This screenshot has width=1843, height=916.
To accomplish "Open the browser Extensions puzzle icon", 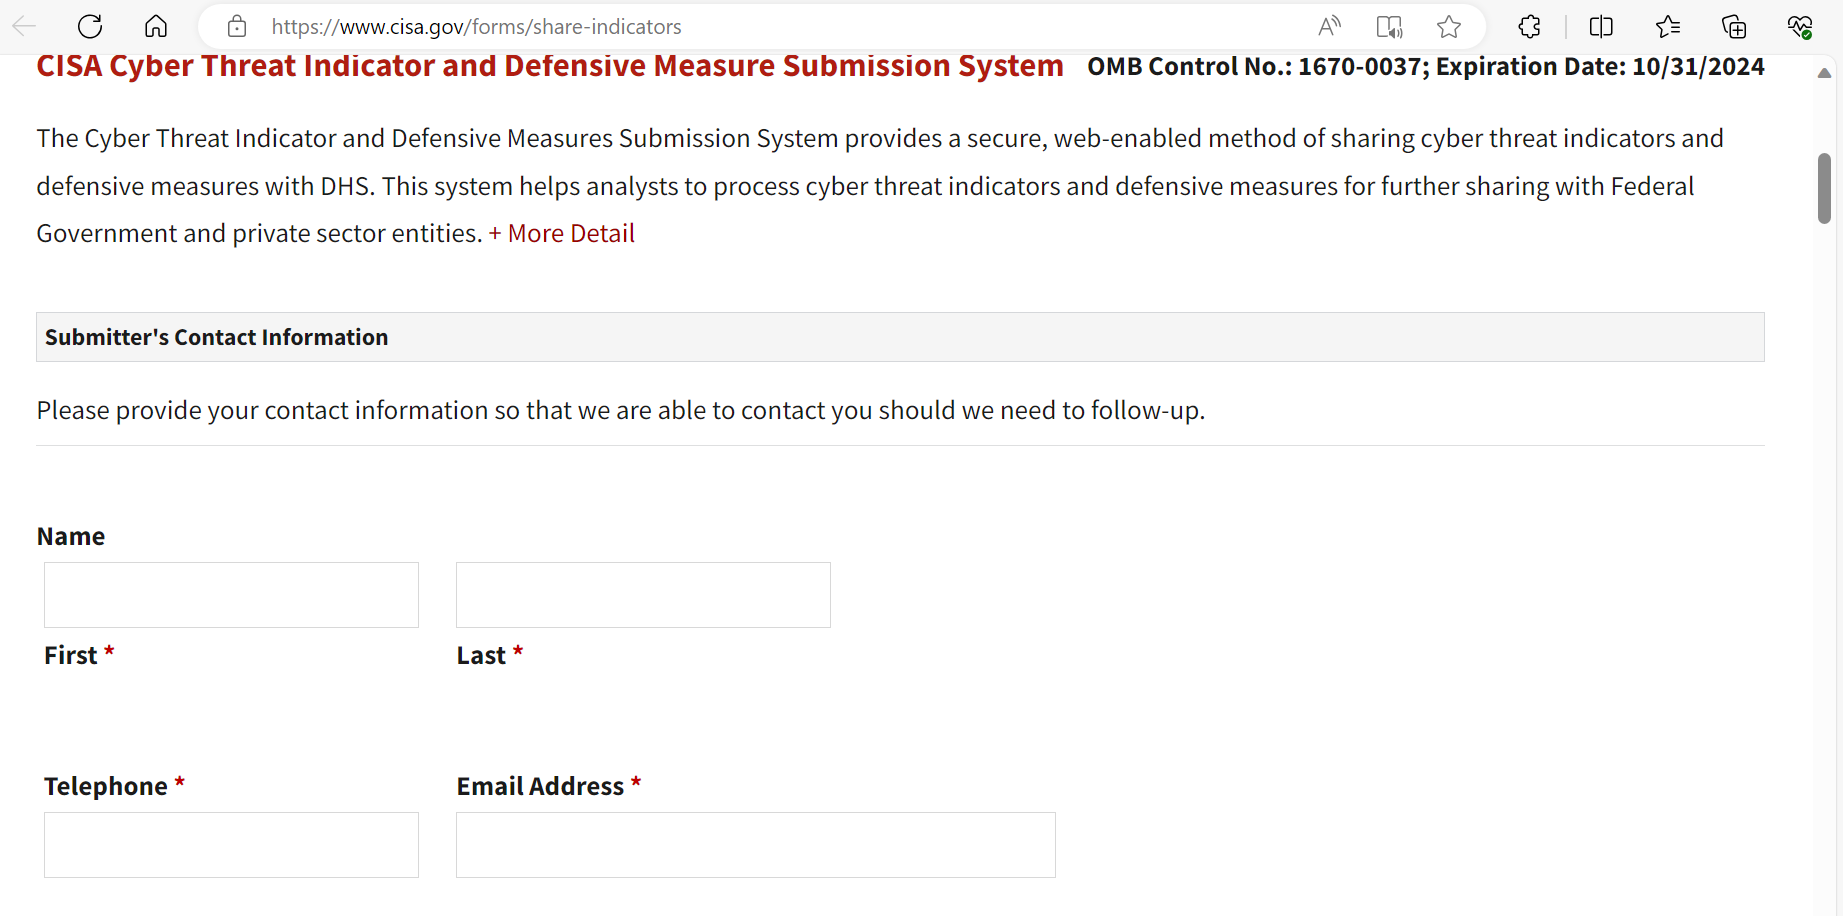I will [x=1529, y=27].
